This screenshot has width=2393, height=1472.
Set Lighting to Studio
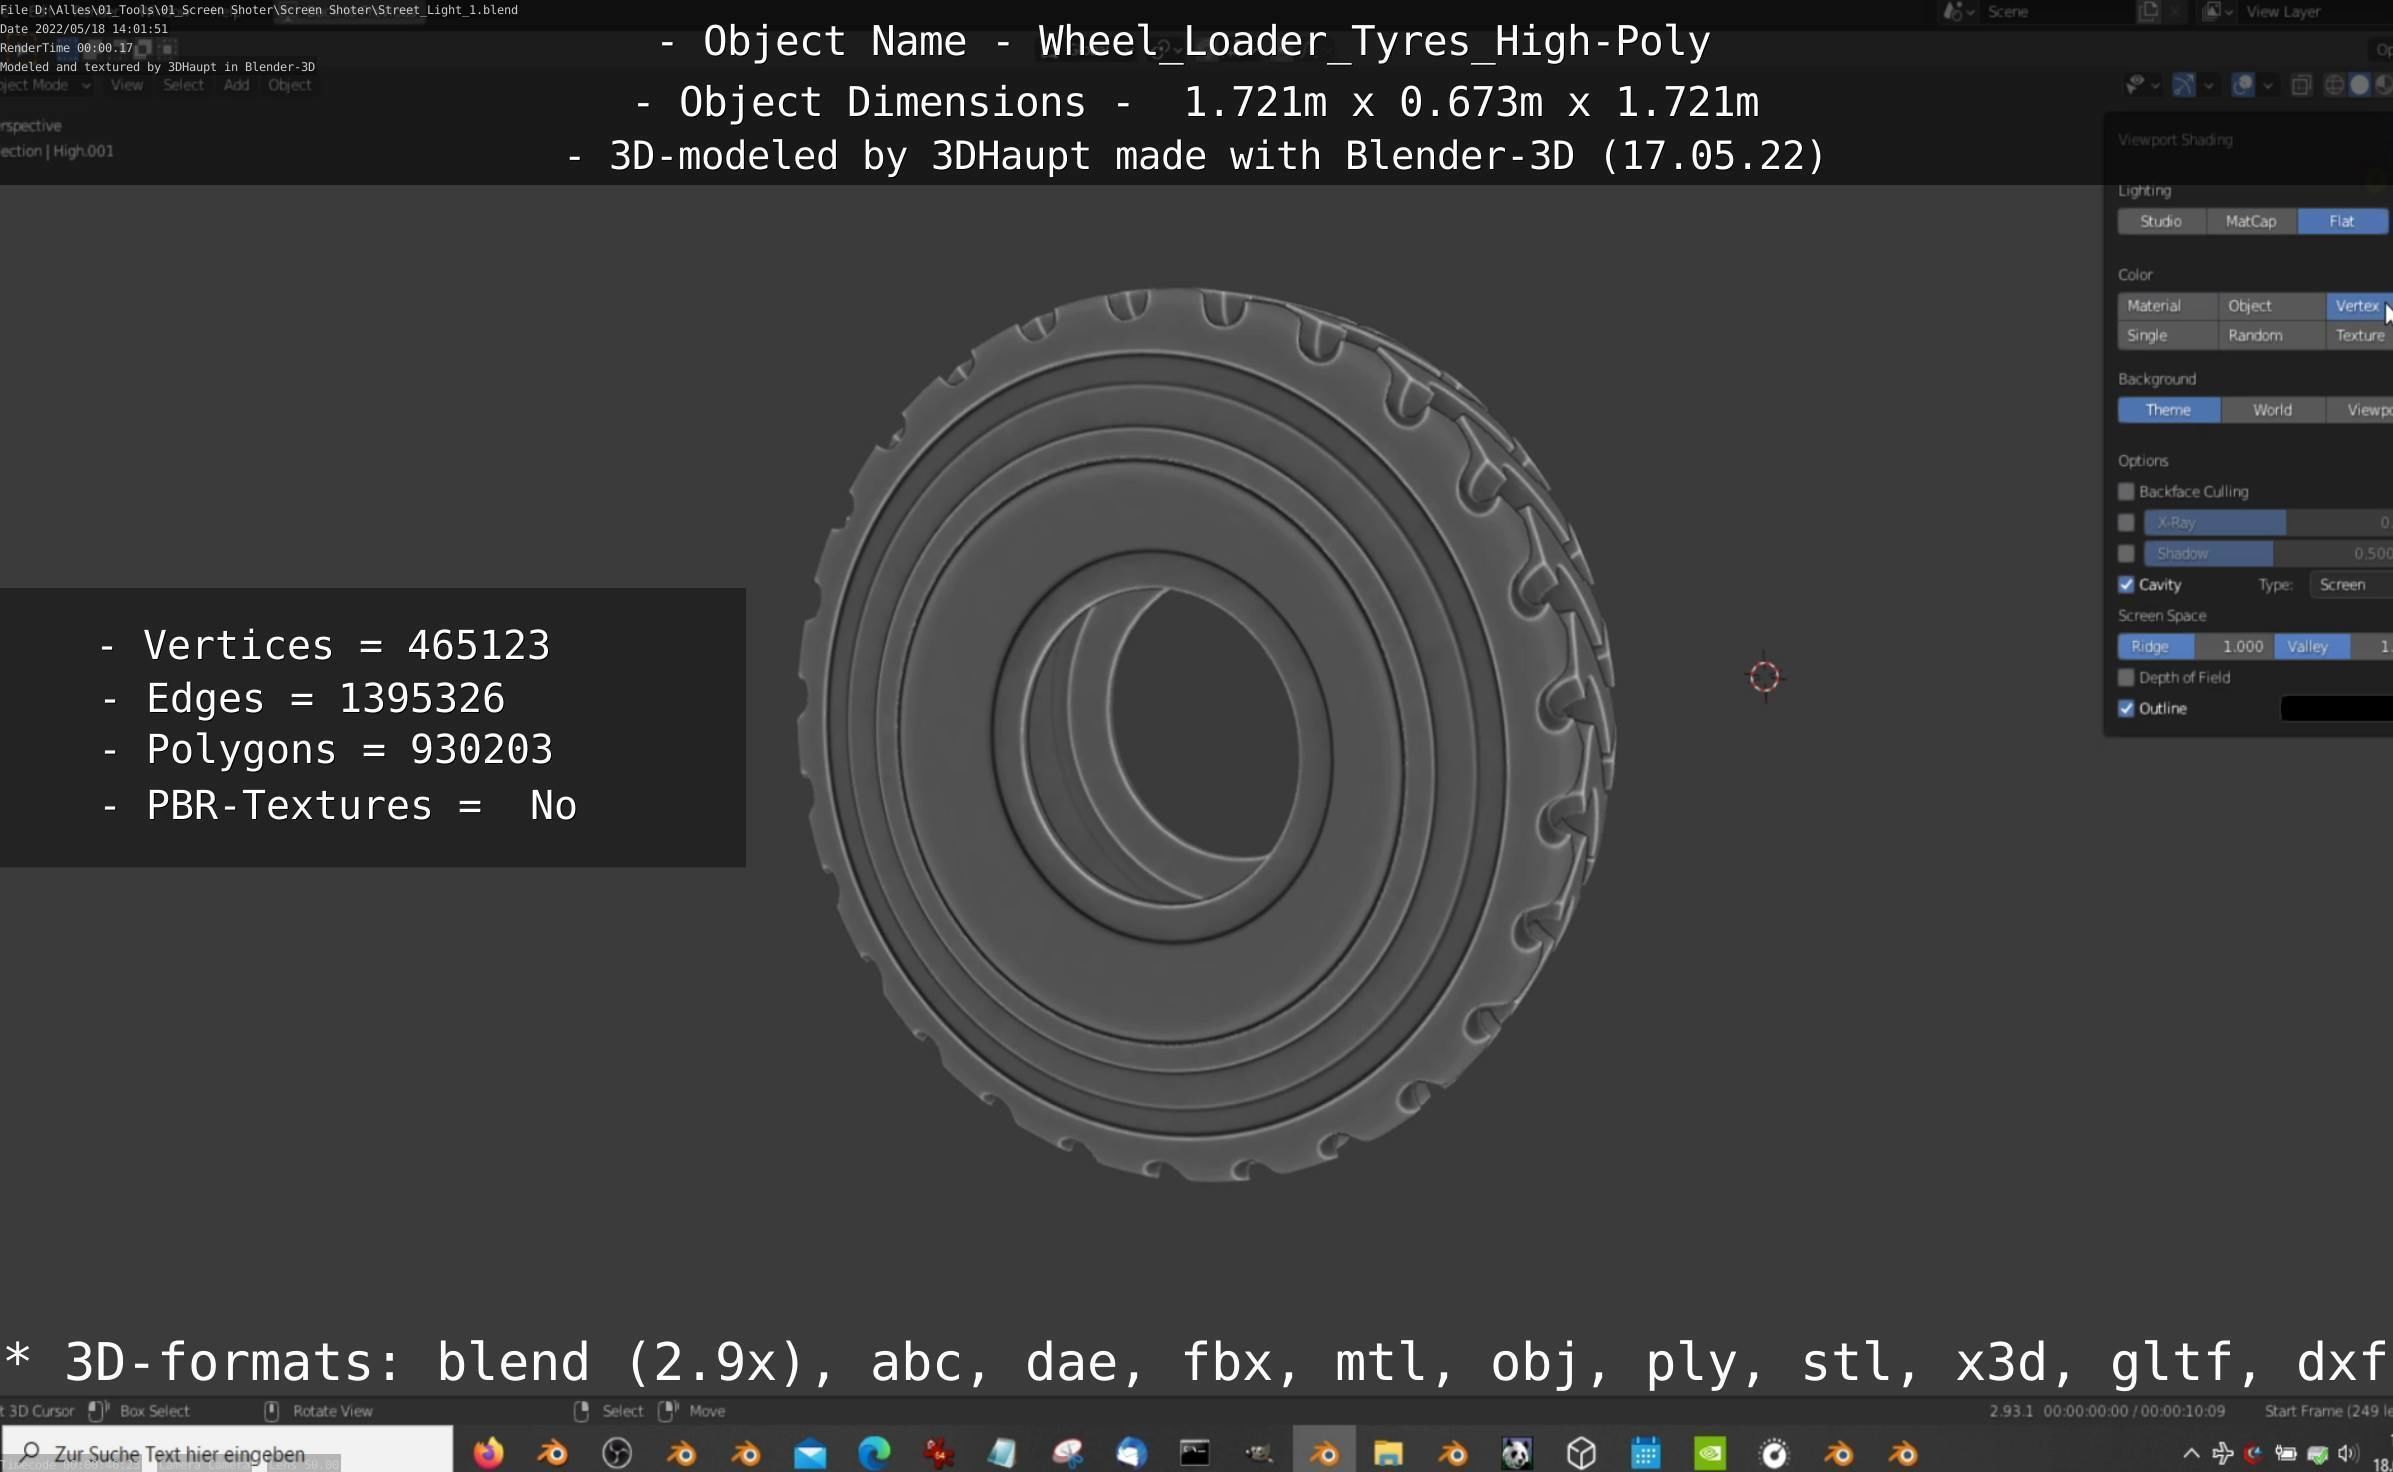[x=2161, y=221]
